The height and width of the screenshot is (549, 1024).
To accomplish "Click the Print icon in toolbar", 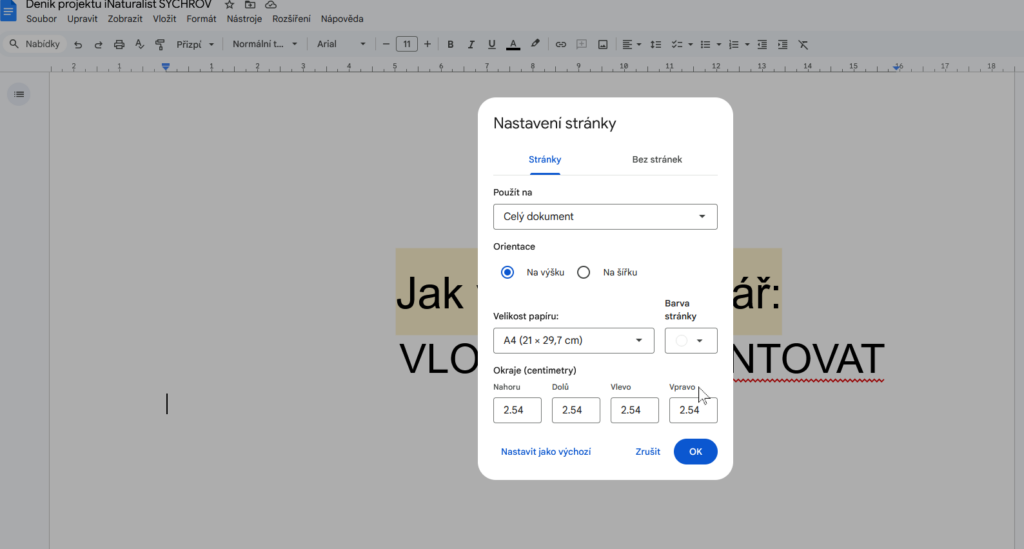I will click(119, 44).
